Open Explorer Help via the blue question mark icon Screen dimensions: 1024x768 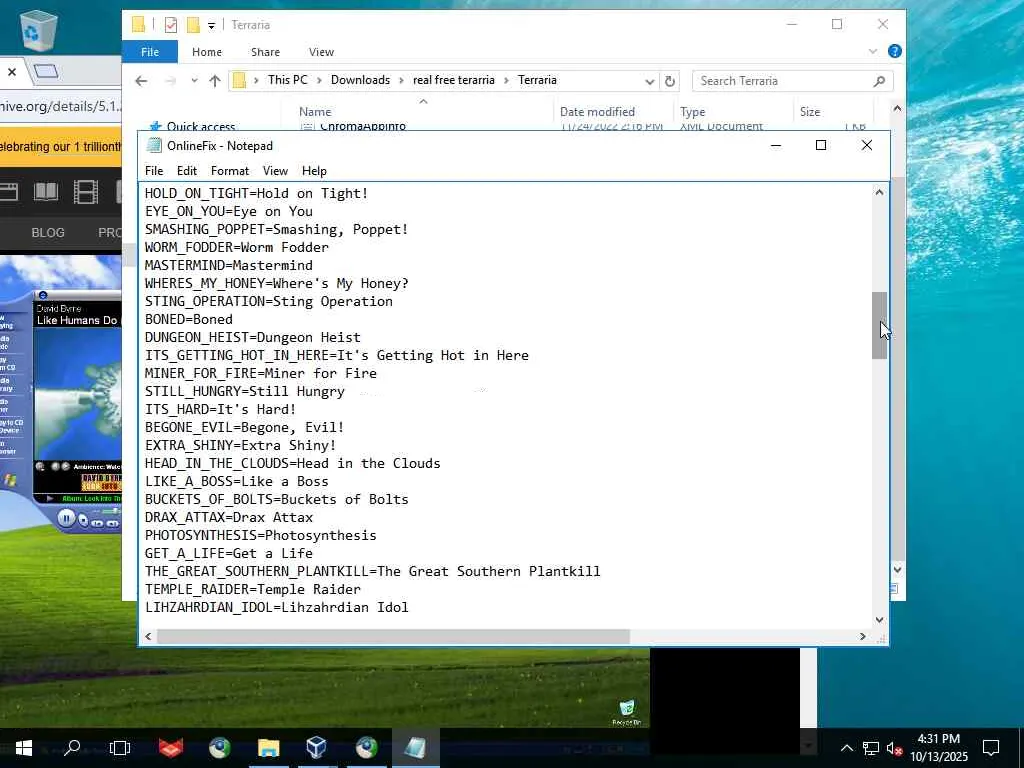895,51
